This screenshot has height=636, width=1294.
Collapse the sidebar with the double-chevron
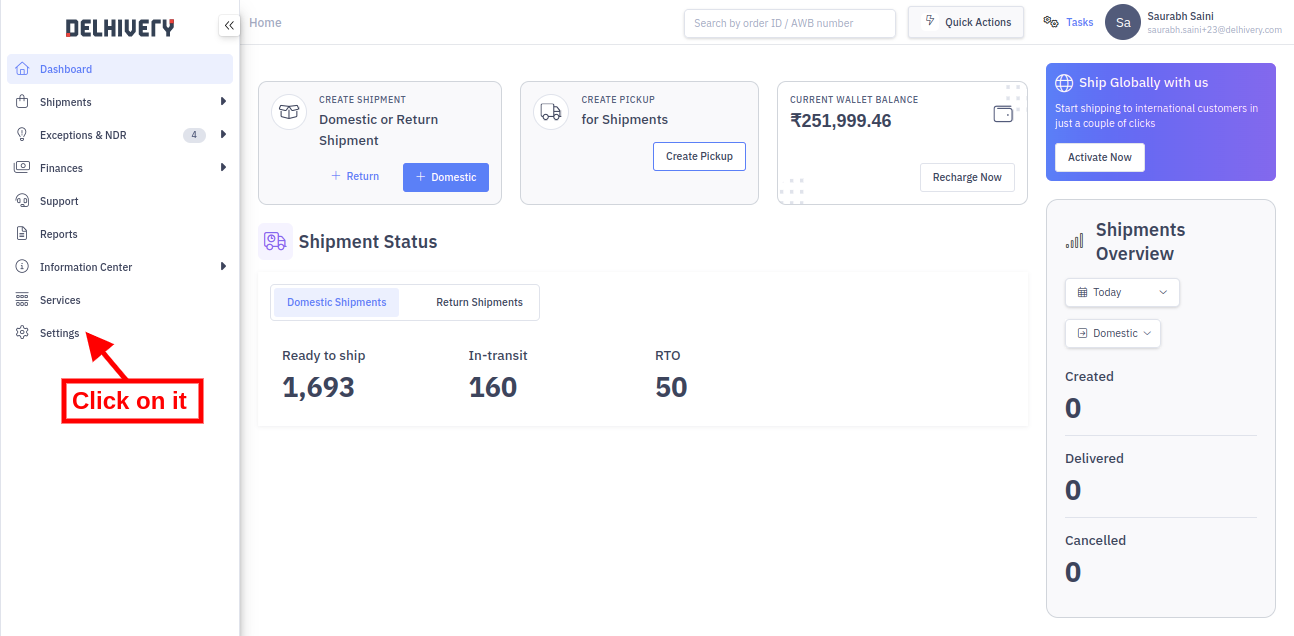(229, 25)
